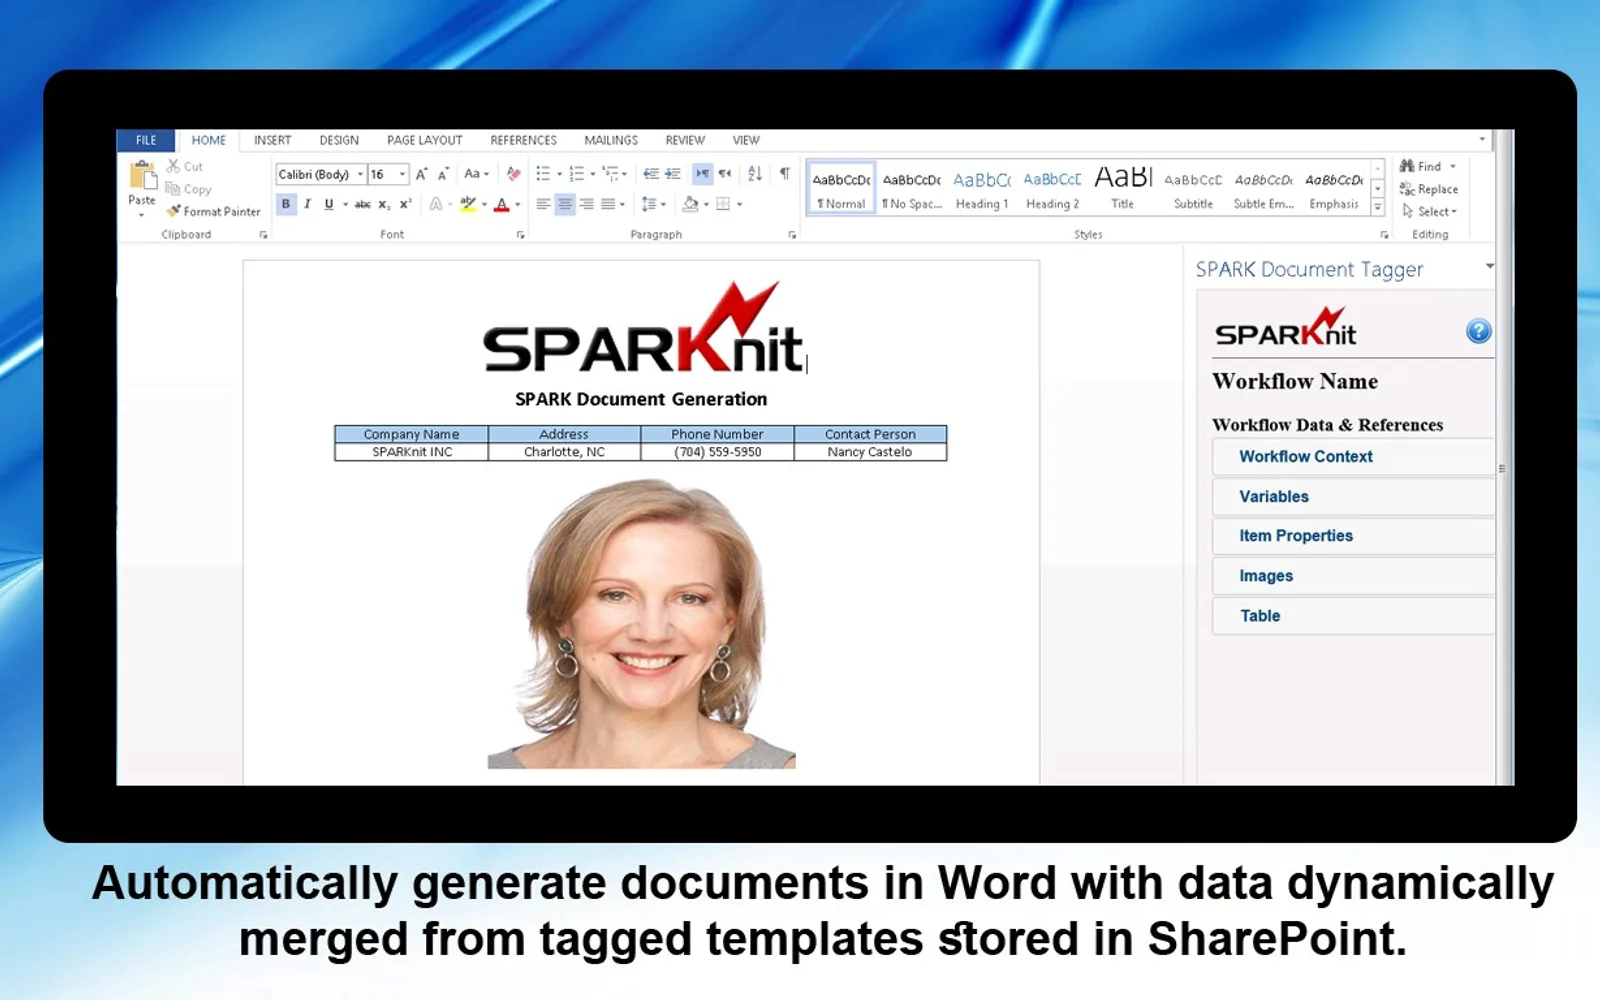The image size is (1600, 1000).
Task: Justify the paragraph text
Action: coord(608,204)
